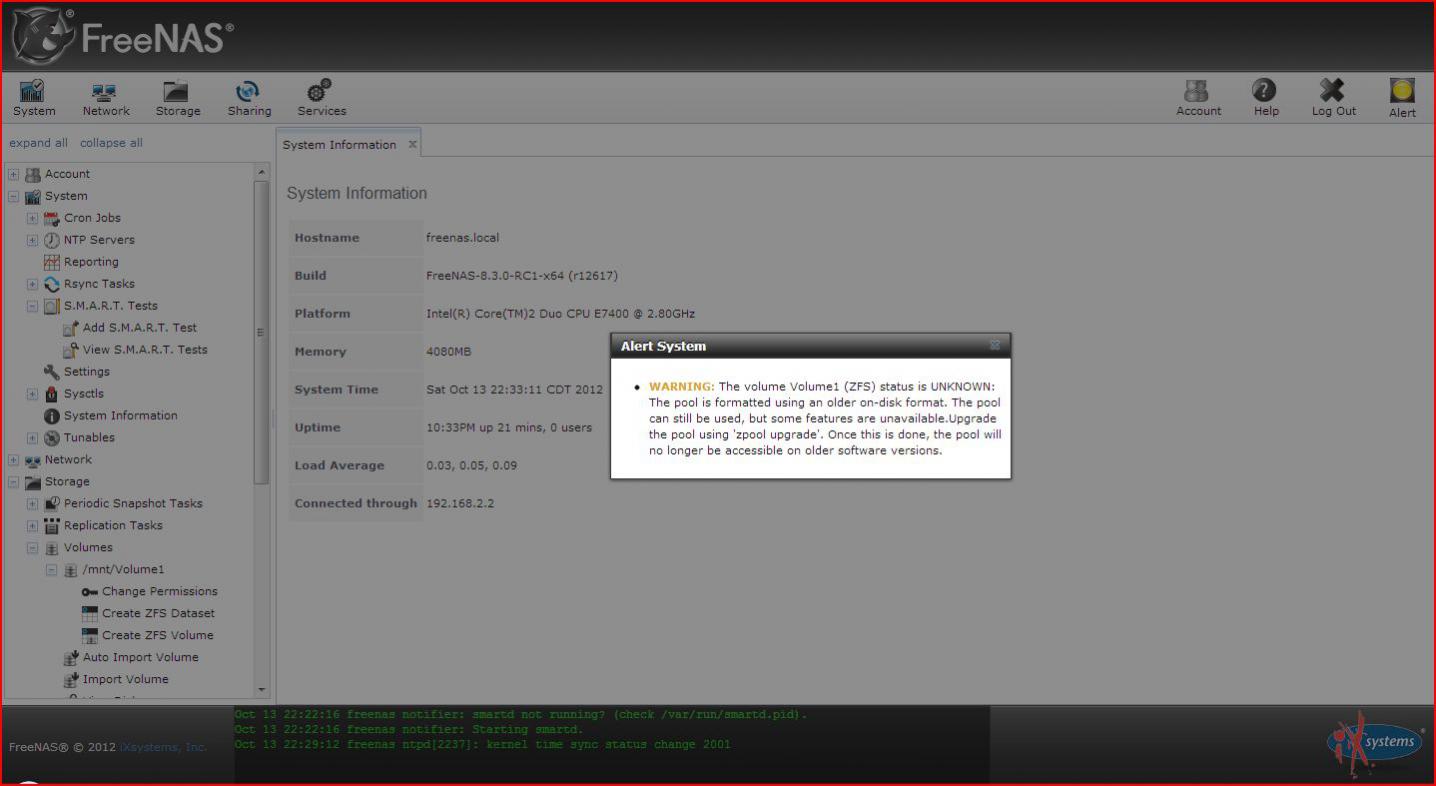Open Add S.M.A.R.T. Test
The width and height of the screenshot is (1436, 786).
point(140,328)
